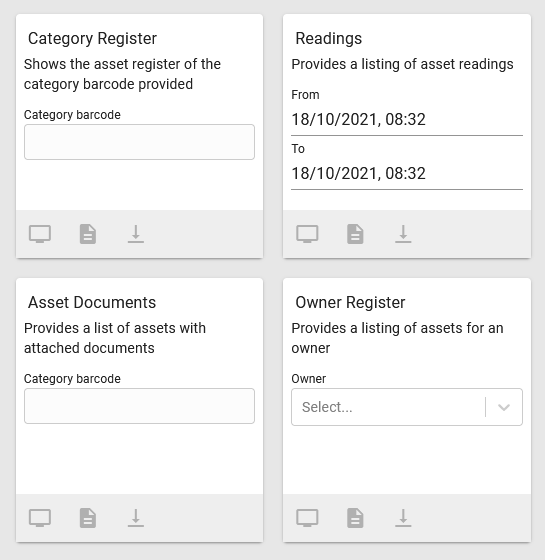Show Owner Register report on screen

(307, 518)
